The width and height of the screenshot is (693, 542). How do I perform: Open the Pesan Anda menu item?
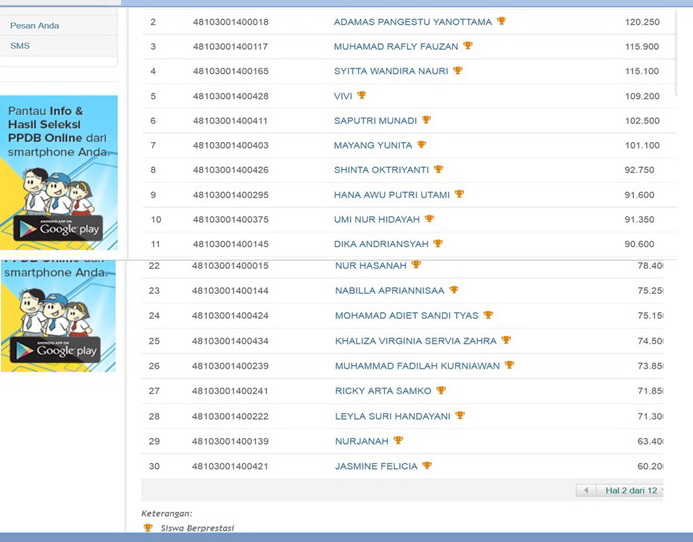35,25
